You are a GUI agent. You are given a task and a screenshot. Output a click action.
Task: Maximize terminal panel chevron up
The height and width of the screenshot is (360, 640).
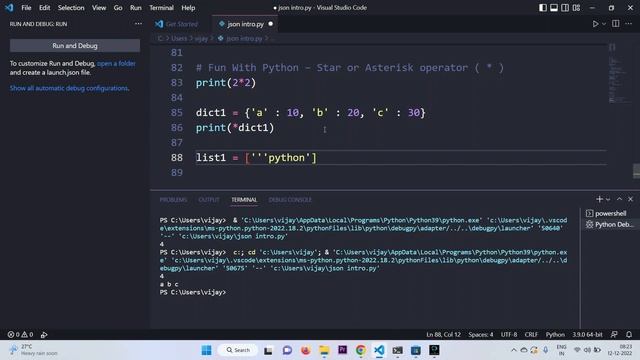click(x=619, y=199)
